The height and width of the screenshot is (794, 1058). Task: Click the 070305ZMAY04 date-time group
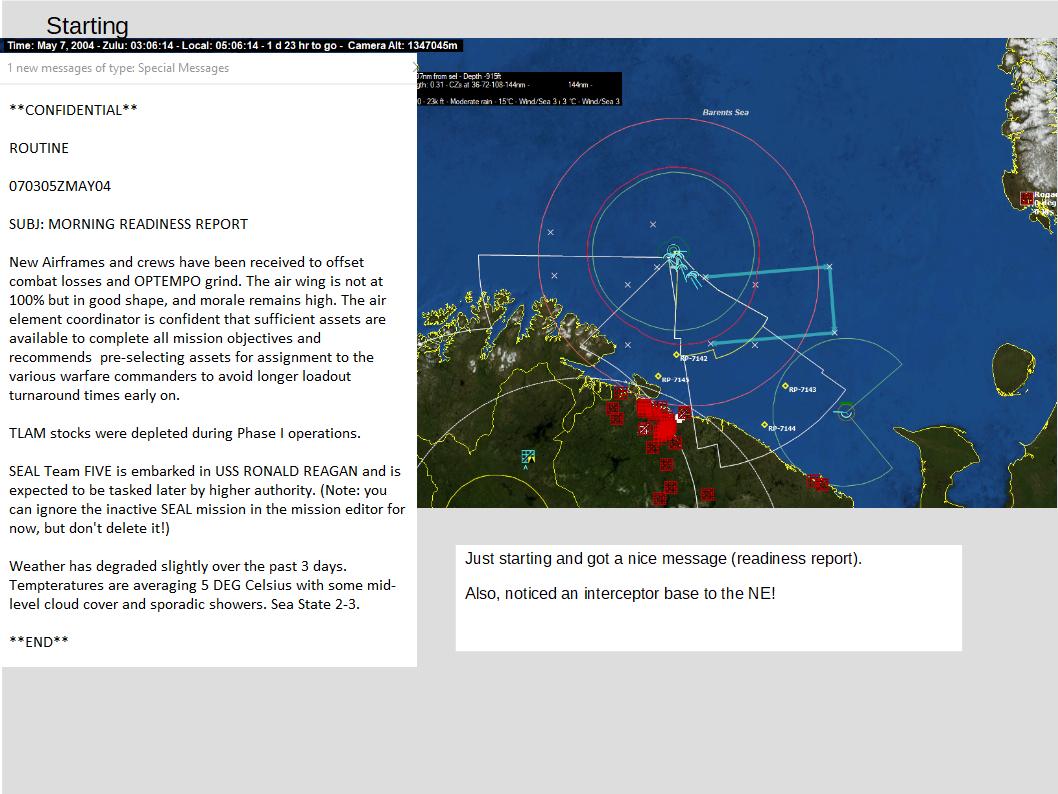click(x=60, y=186)
